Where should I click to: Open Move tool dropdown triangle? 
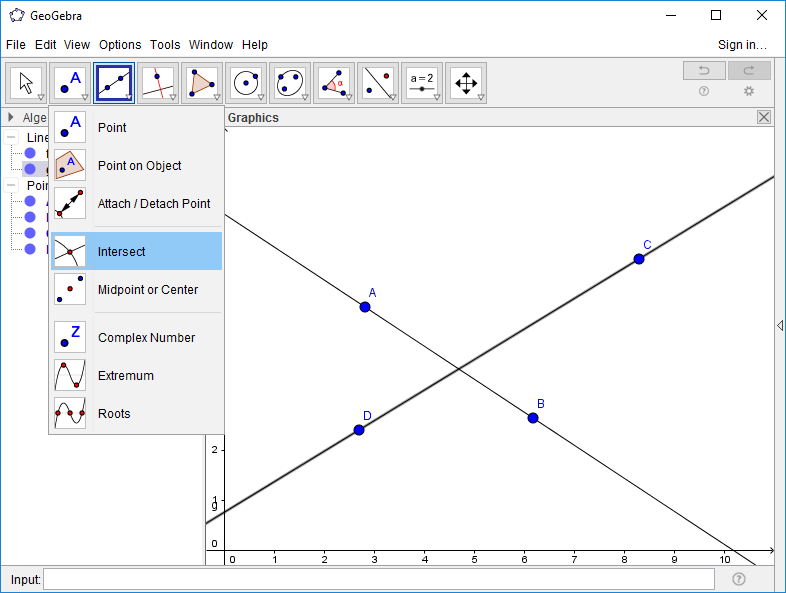pyautogui.click(x=41, y=97)
